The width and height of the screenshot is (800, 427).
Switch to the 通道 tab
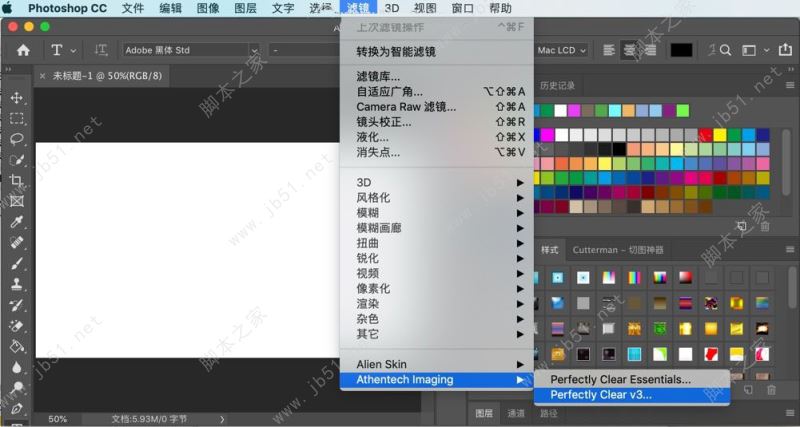click(516, 413)
